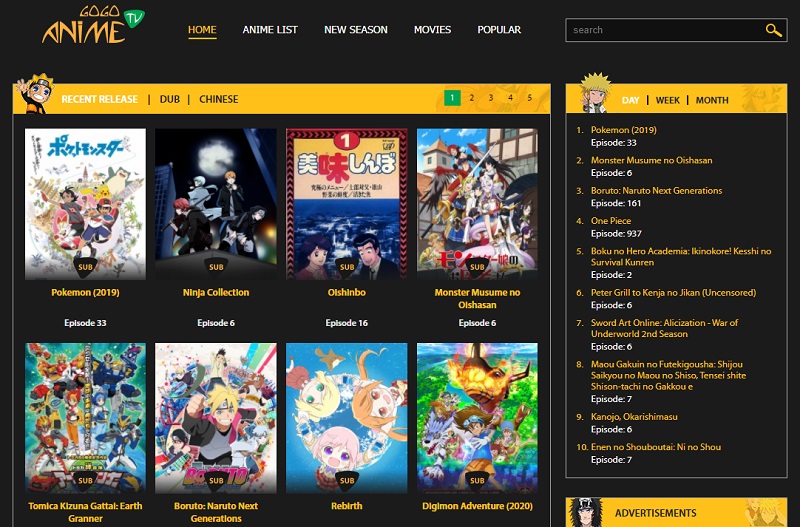Click the SUB badge on Rebirth poster
800x527 pixels.
pos(347,481)
